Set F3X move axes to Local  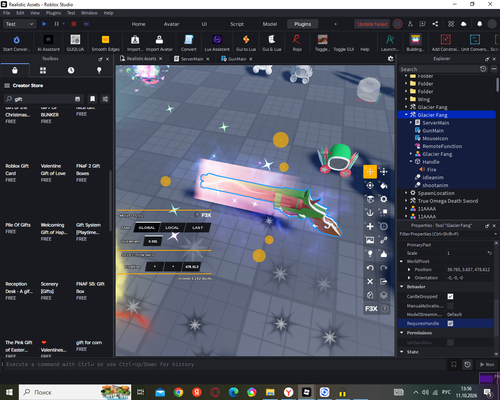tap(172, 228)
